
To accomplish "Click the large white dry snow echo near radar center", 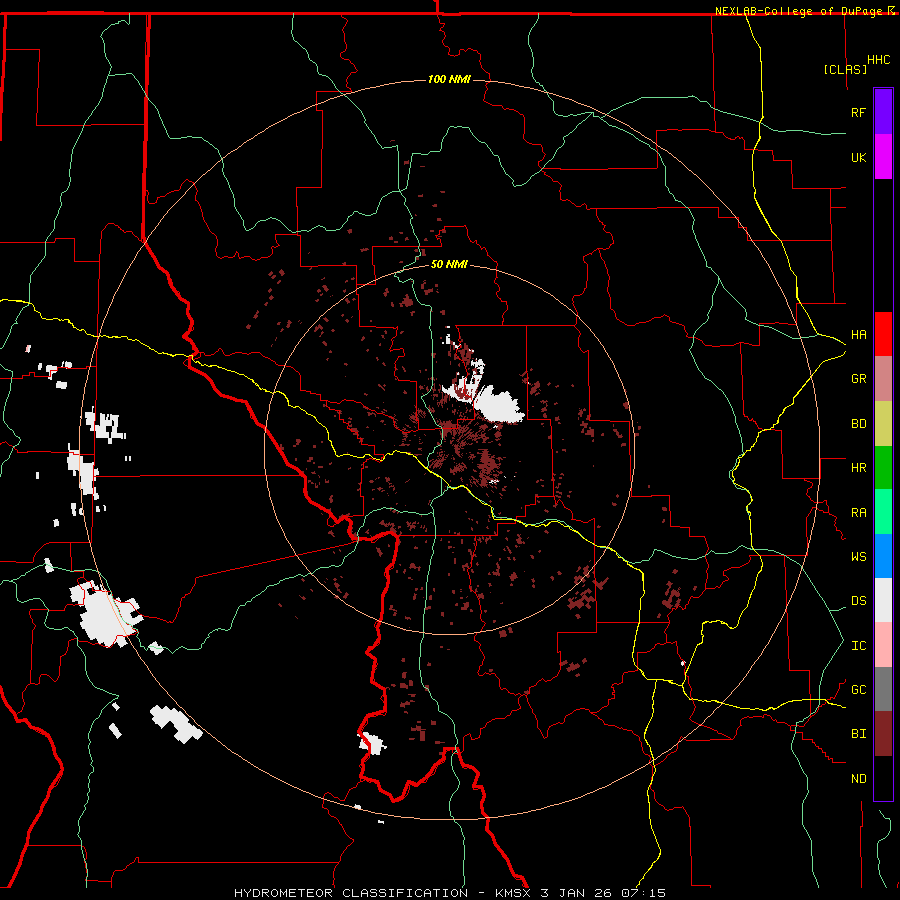I will tap(498, 405).
